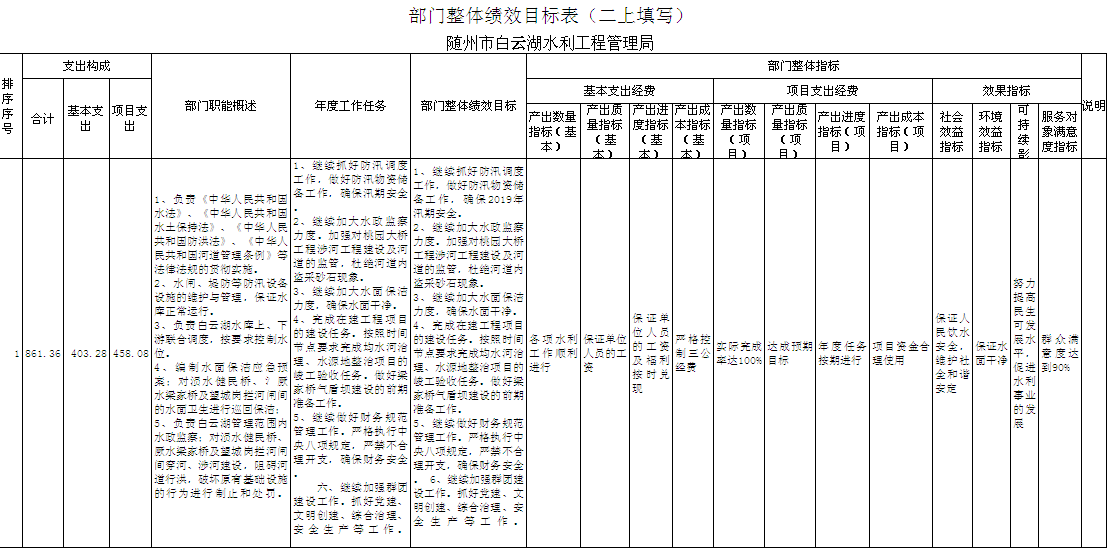This screenshot has width=1108, height=550.
Task: Select cell 保证单位人员的工资
Action: [x=605, y=353]
